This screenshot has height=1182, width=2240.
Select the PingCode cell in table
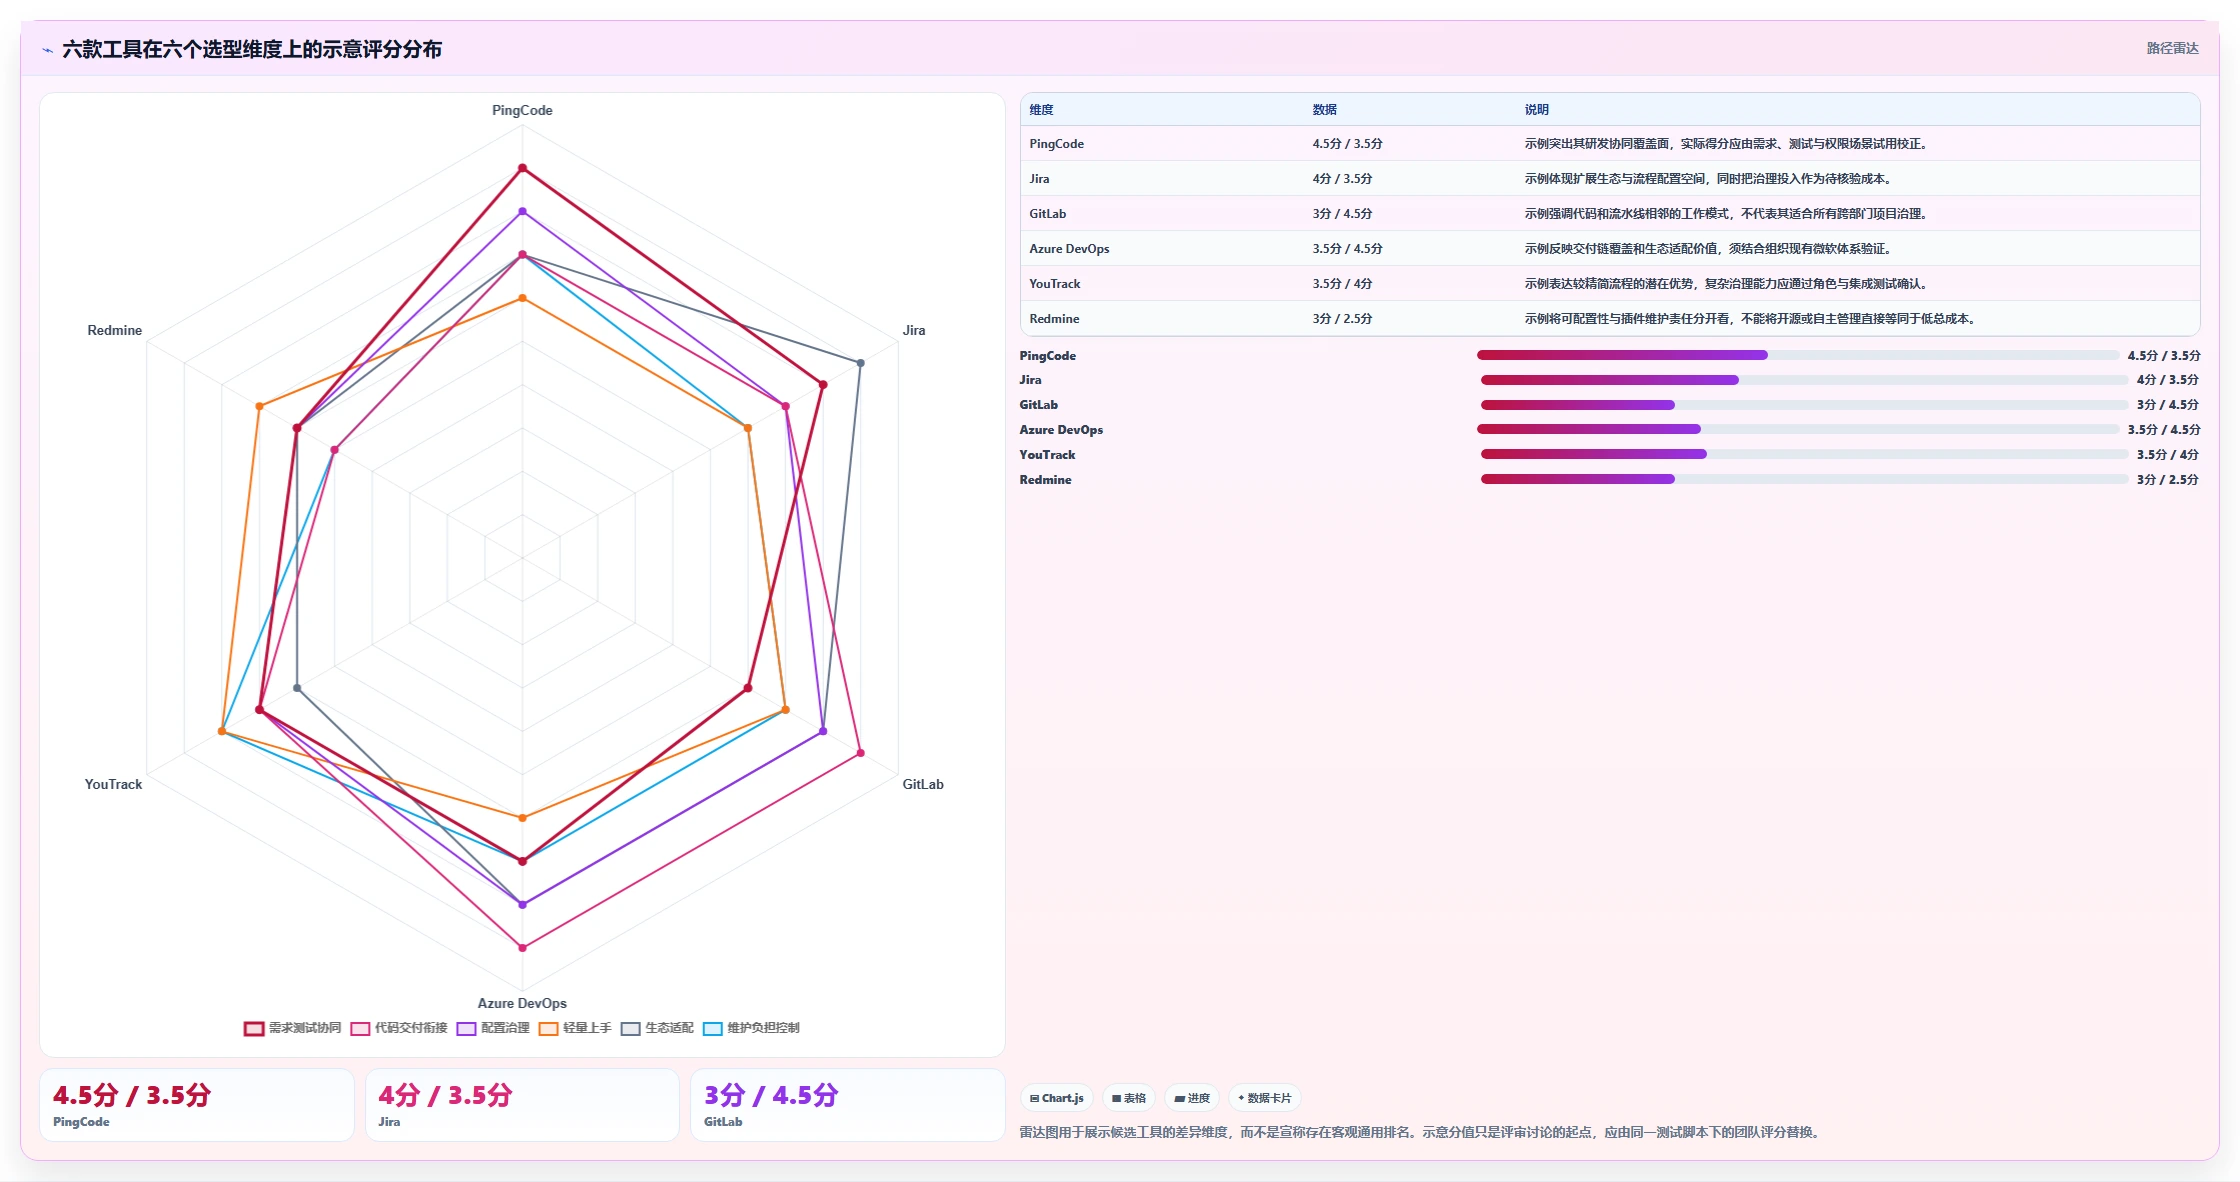pyautogui.click(x=1056, y=144)
